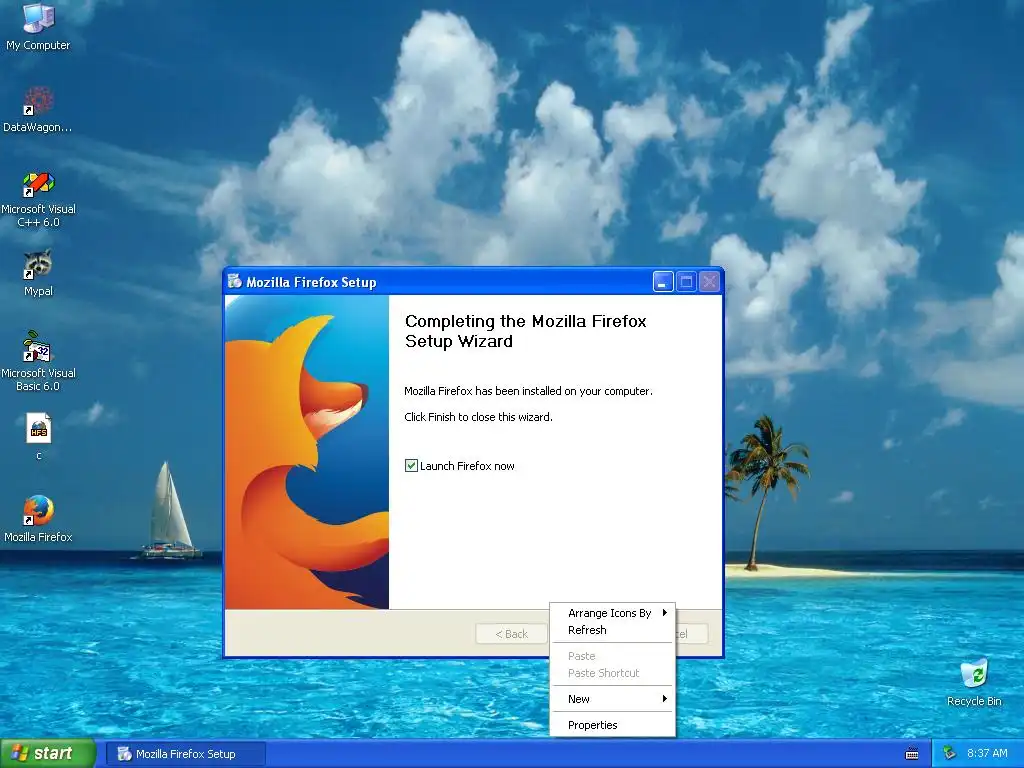Open Properties from the context menu
The image size is (1024, 768).
[613, 725]
